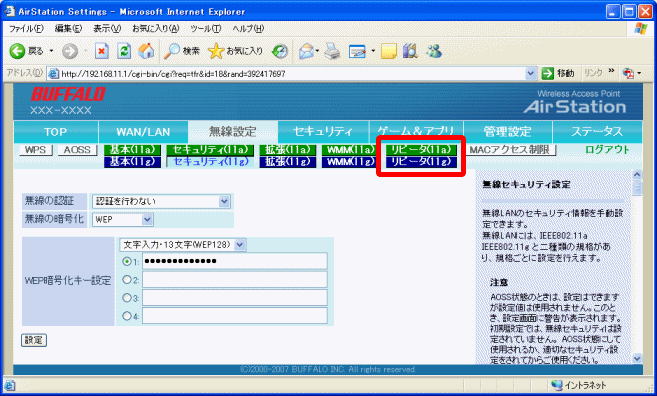This screenshot has width=657, height=396.
Task: Click WEP key 1 password field
Action: coord(235,261)
